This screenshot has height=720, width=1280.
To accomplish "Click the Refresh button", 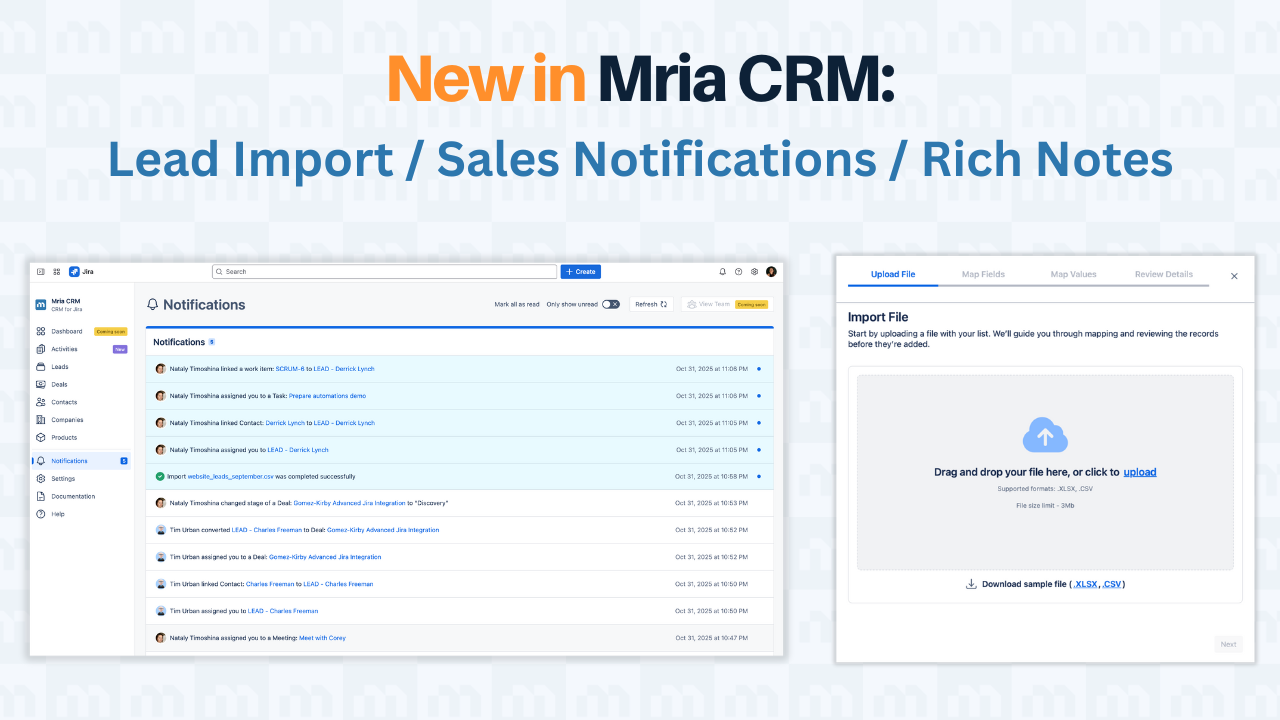I will [651, 304].
